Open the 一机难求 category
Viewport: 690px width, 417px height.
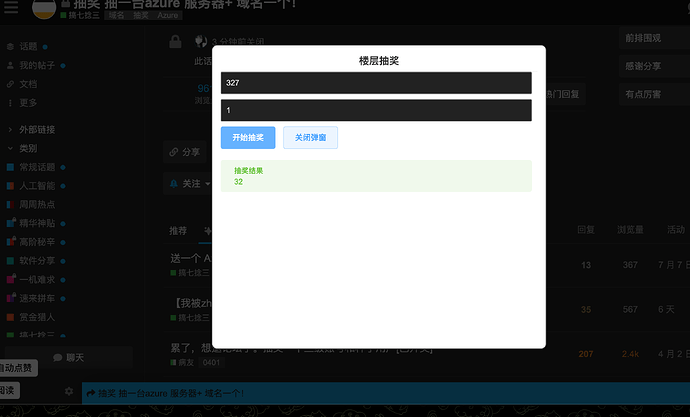(37, 280)
